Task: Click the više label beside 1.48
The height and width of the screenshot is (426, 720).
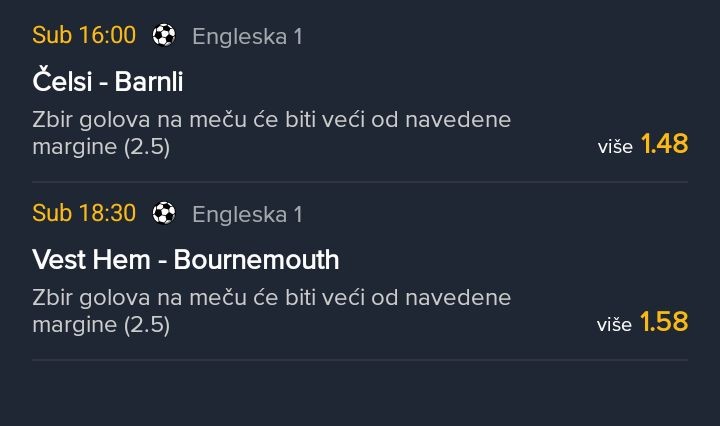Action: point(614,147)
